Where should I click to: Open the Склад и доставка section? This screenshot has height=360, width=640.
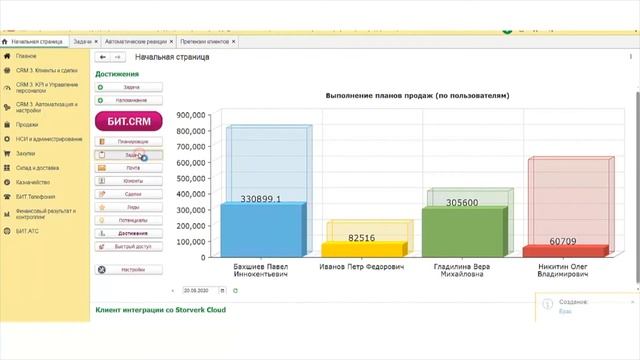(x=37, y=168)
